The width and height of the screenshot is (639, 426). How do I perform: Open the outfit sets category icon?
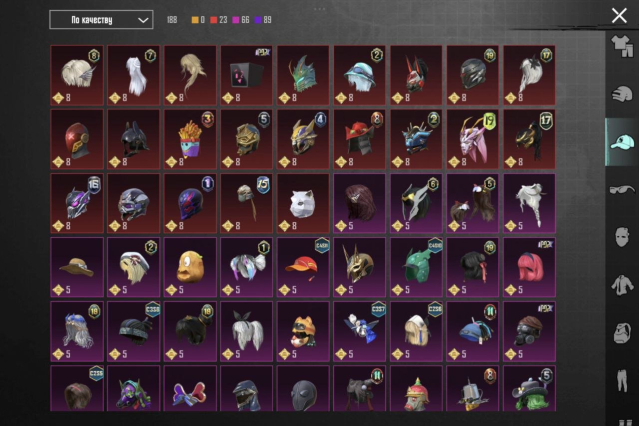coord(622,46)
